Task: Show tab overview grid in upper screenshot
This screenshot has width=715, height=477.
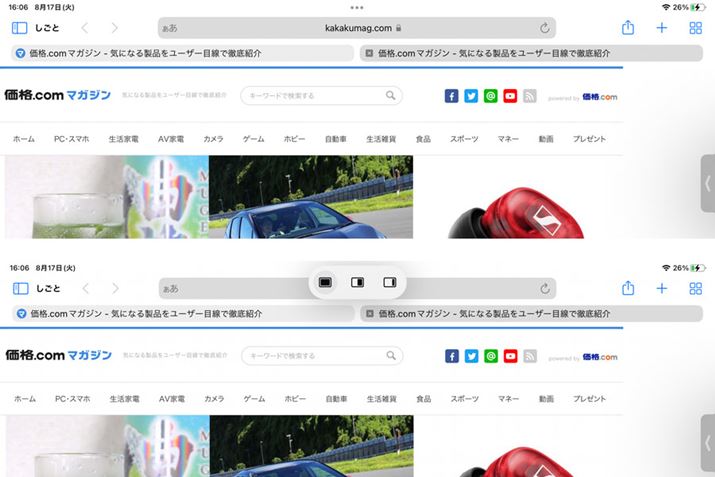Action: pyautogui.click(x=695, y=28)
